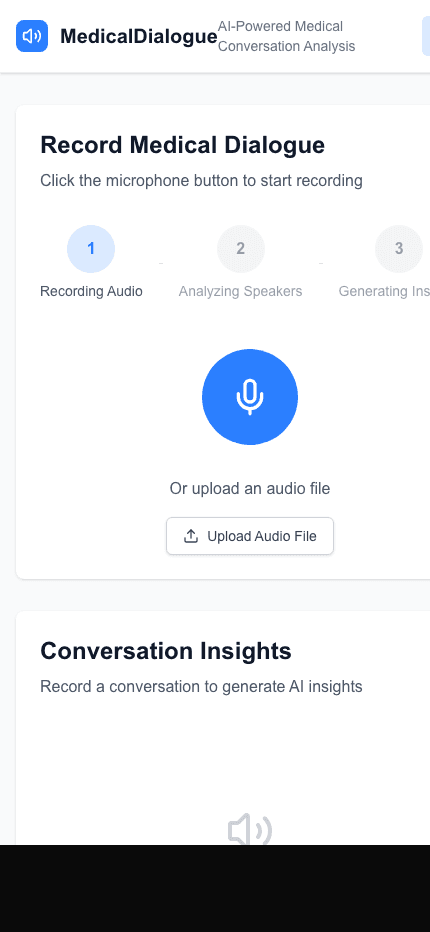The width and height of the screenshot is (430, 932).
Task: Select step 1 circle in progress tracker
Action: point(91,248)
